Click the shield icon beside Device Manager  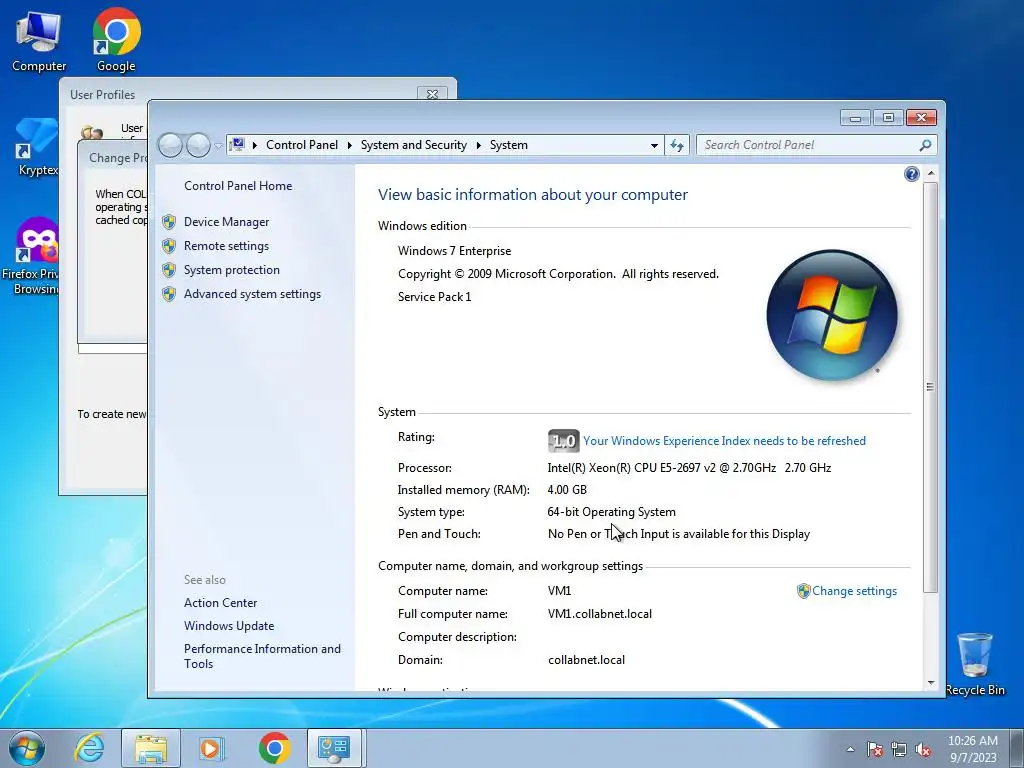(169, 222)
